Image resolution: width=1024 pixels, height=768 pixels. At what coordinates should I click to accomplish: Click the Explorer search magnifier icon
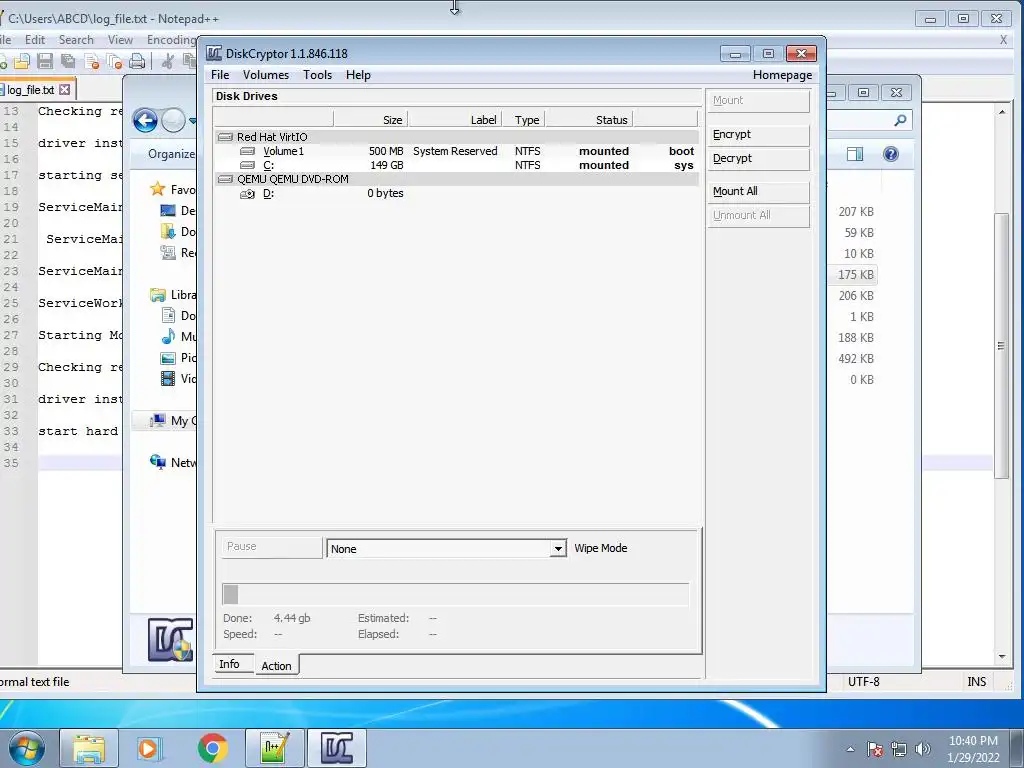tap(901, 120)
